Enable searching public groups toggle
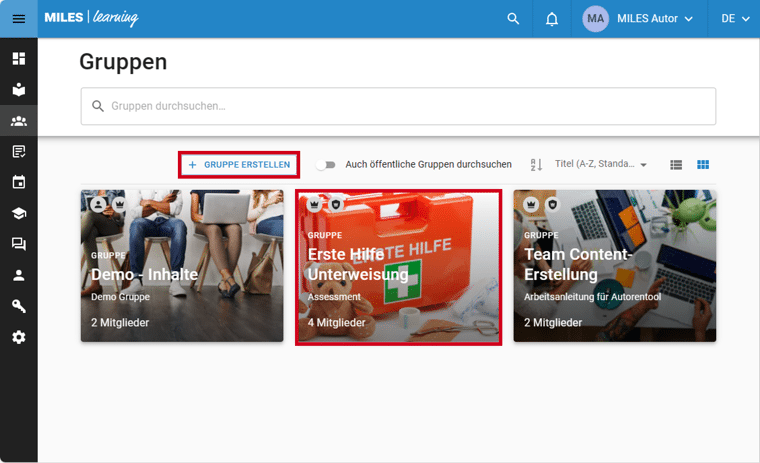Screen dimensions: 760x463 click(325, 165)
